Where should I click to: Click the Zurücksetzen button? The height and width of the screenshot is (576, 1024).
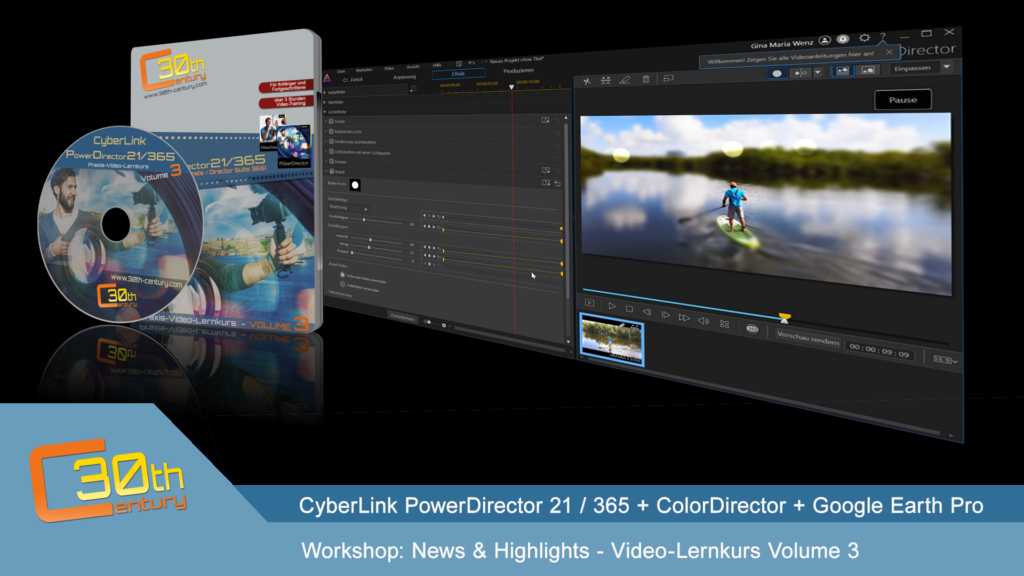click(402, 317)
